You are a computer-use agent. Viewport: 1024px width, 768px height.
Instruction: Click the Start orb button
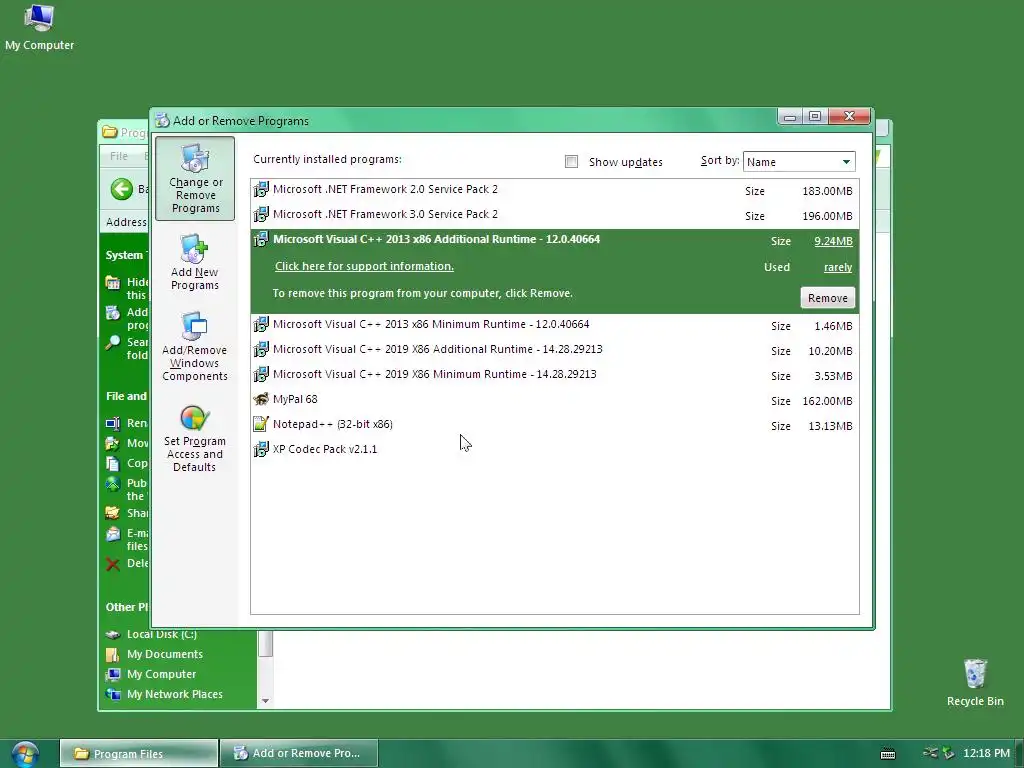(x=25, y=754)
